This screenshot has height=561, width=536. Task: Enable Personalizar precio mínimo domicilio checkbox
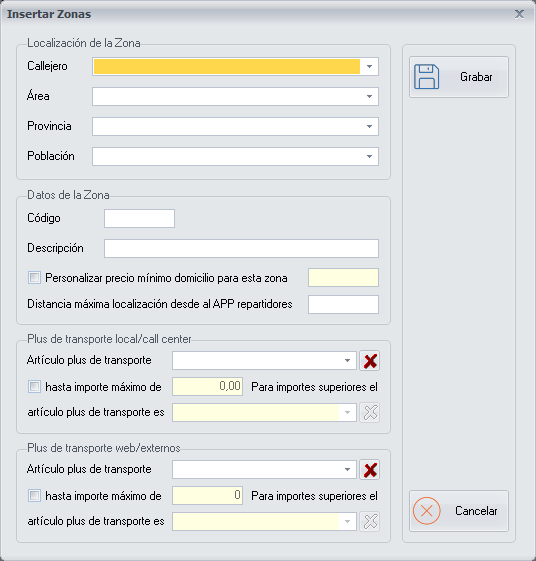tap(34, 278)
